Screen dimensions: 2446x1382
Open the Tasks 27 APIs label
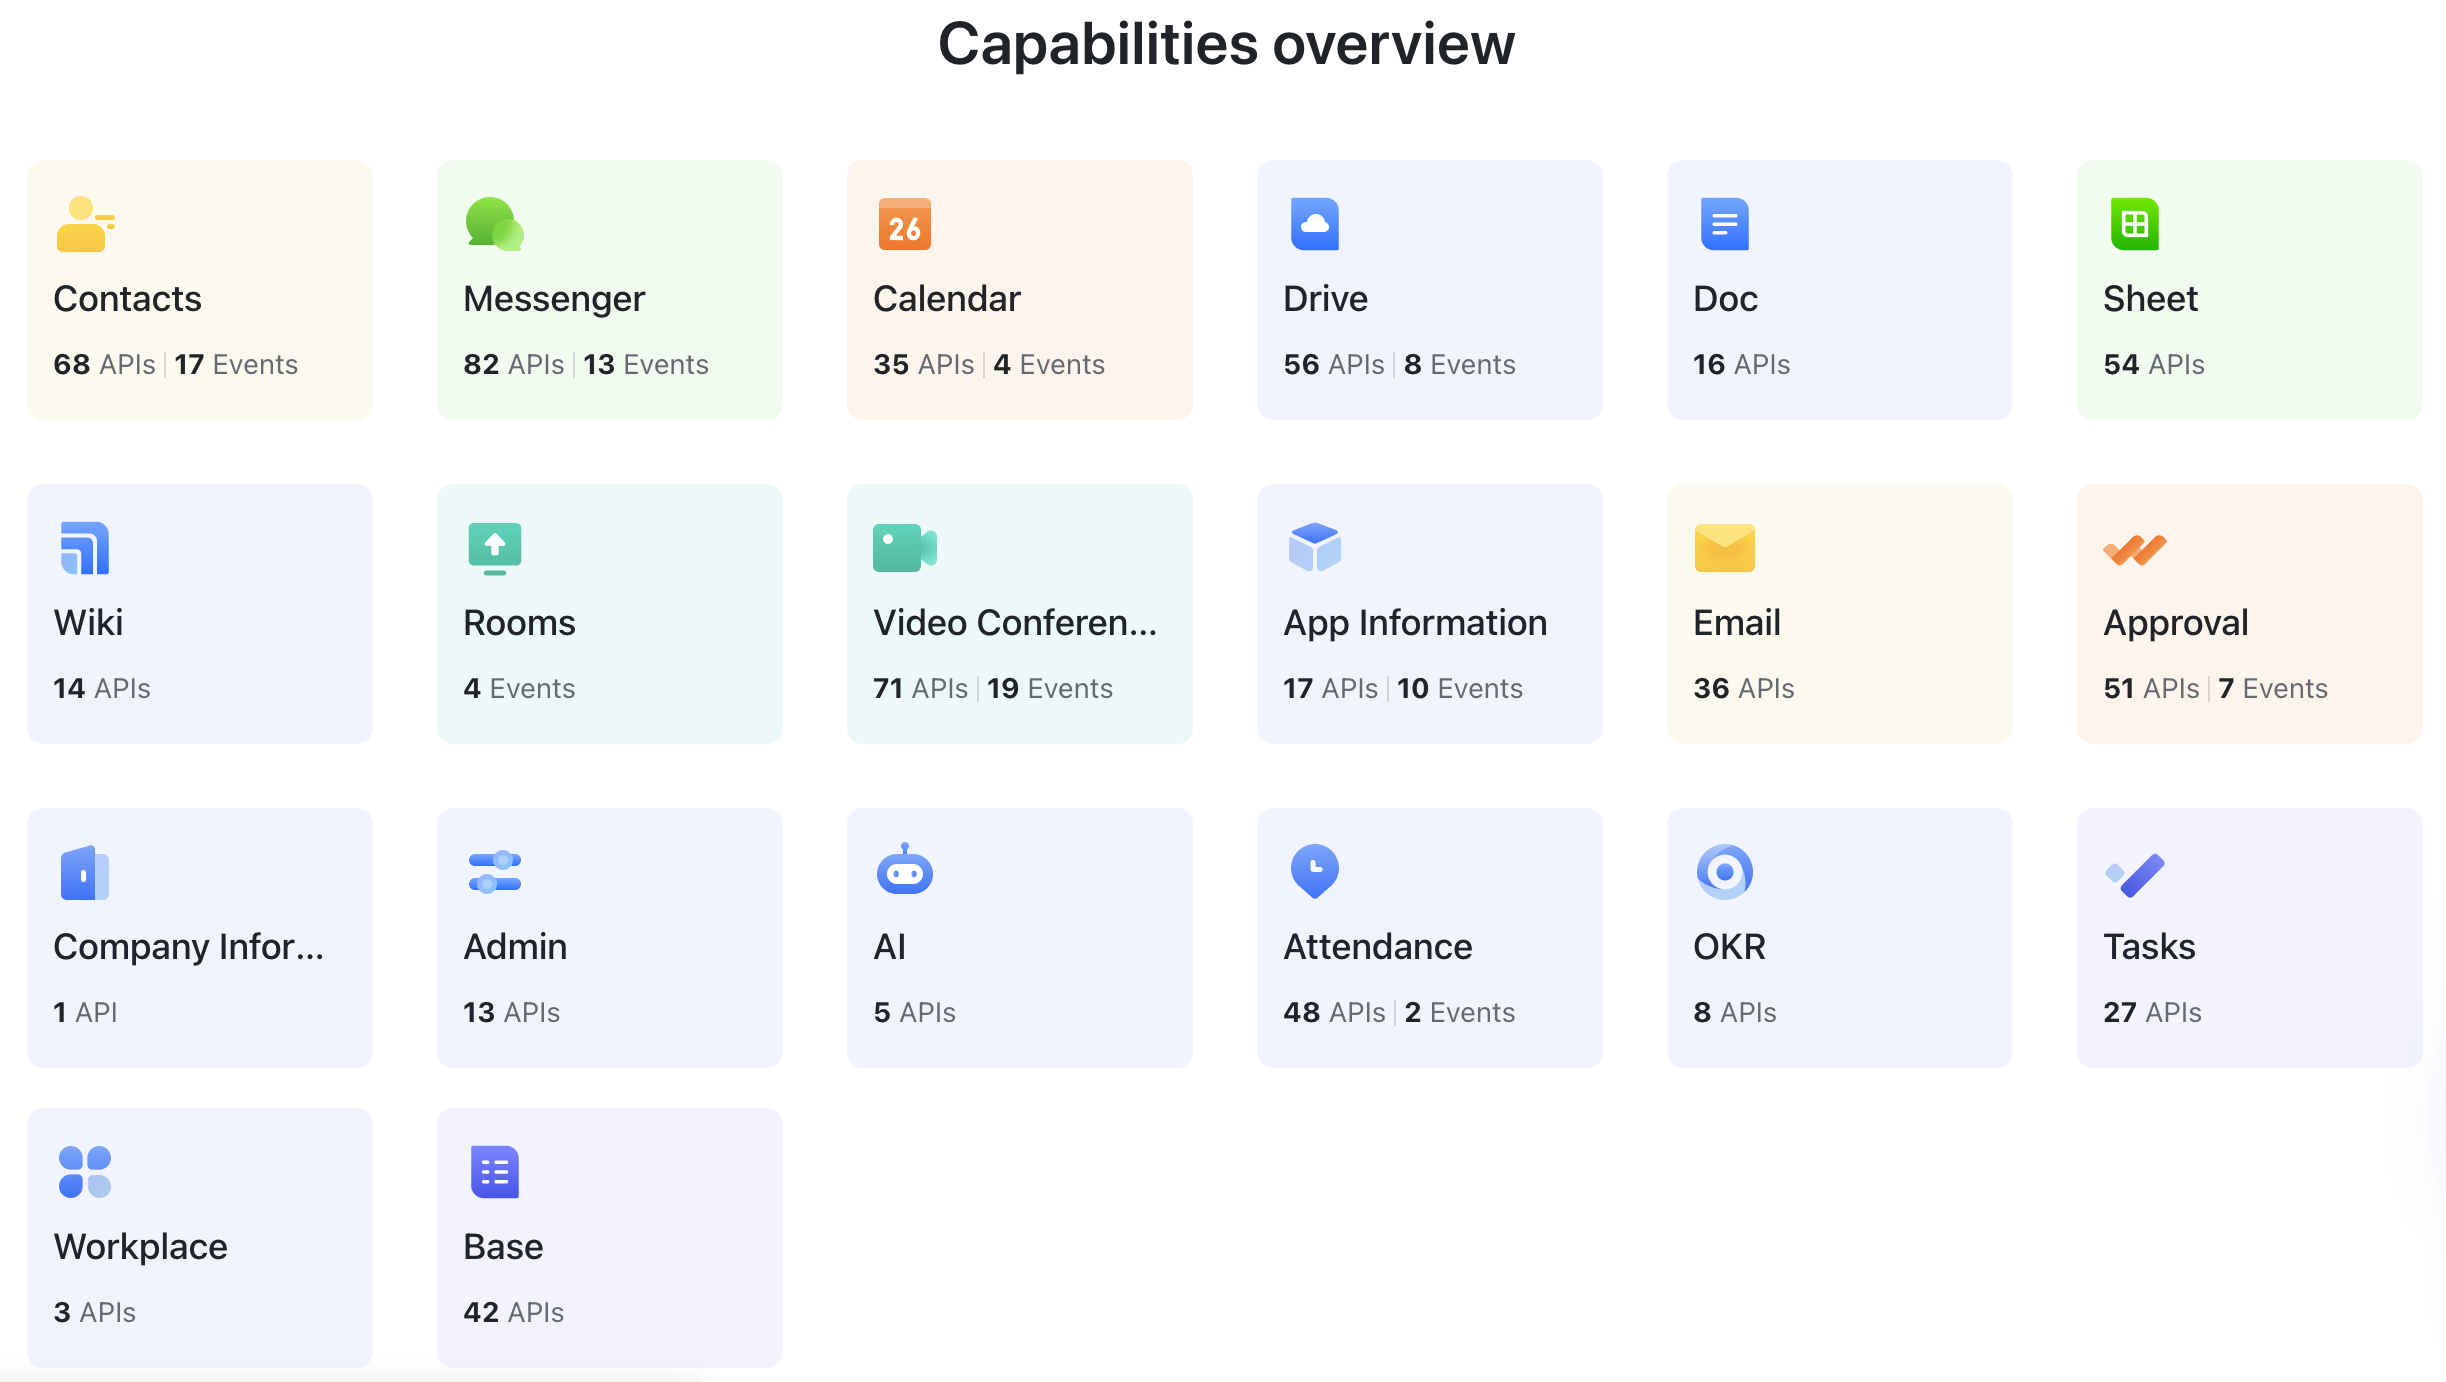coord(2152,1012)
